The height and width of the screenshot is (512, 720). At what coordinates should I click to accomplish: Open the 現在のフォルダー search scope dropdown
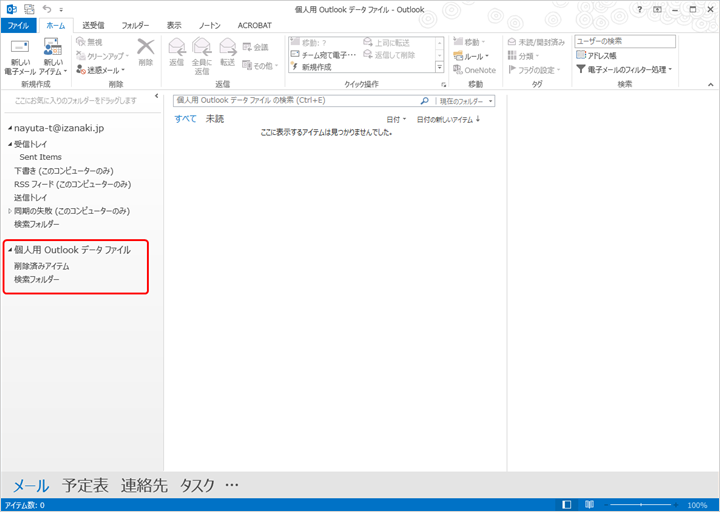pyautogui.click(x=466, y=101)
